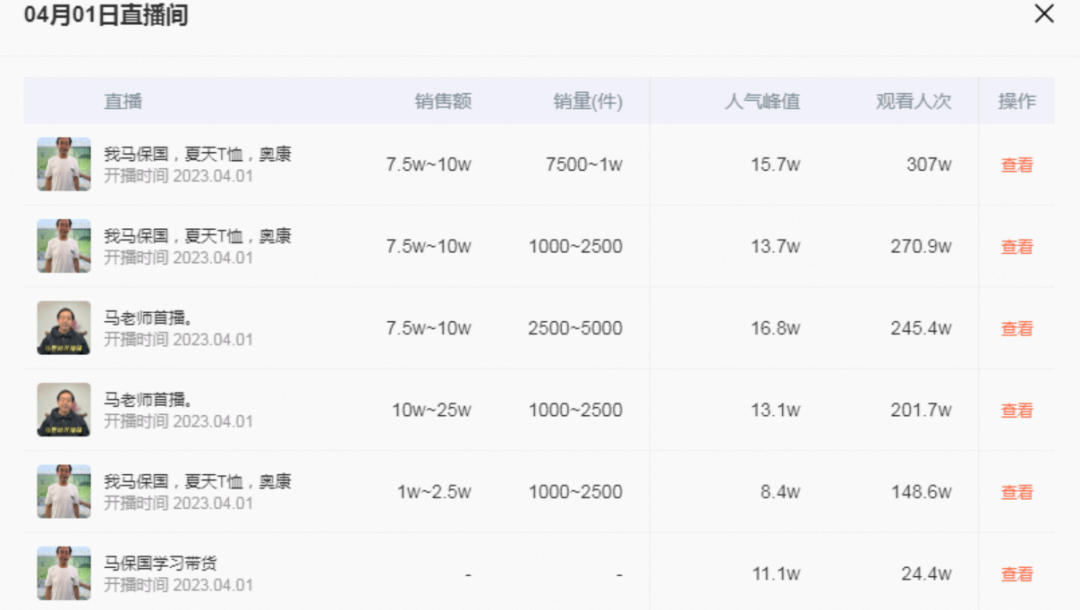Select thumbnail of livestream with 13.7w peak
The image size is (1080, 610).
(x=64, y=247)
